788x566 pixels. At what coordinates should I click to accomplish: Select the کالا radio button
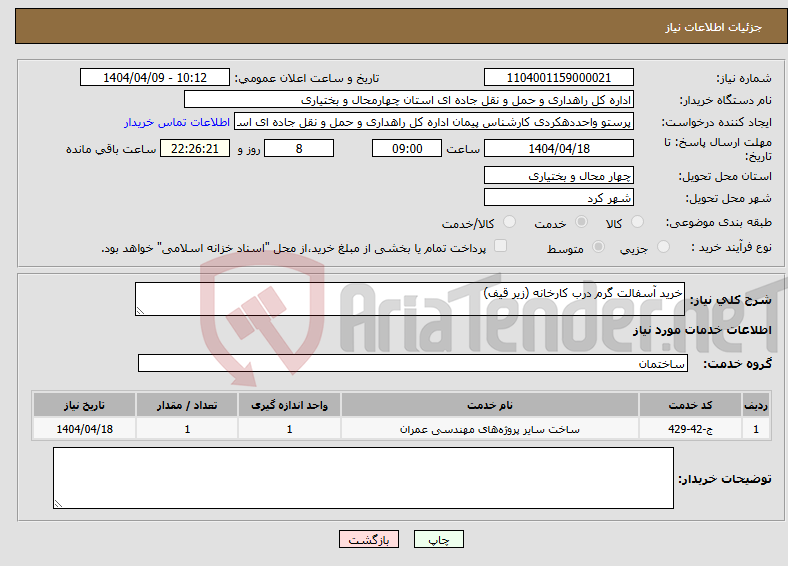coord(637,222)
